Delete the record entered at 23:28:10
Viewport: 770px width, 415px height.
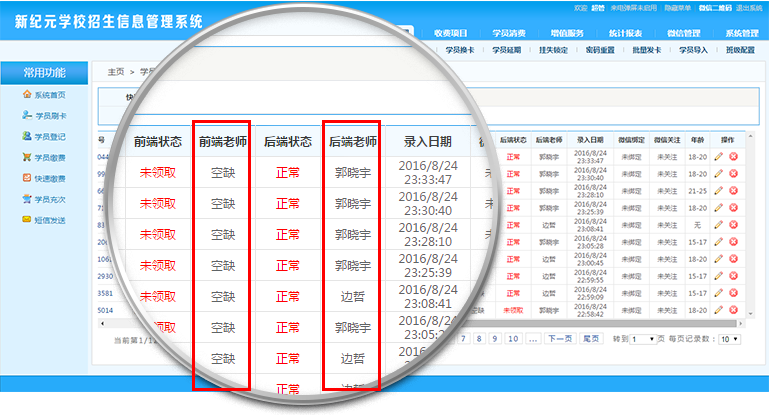734,191
